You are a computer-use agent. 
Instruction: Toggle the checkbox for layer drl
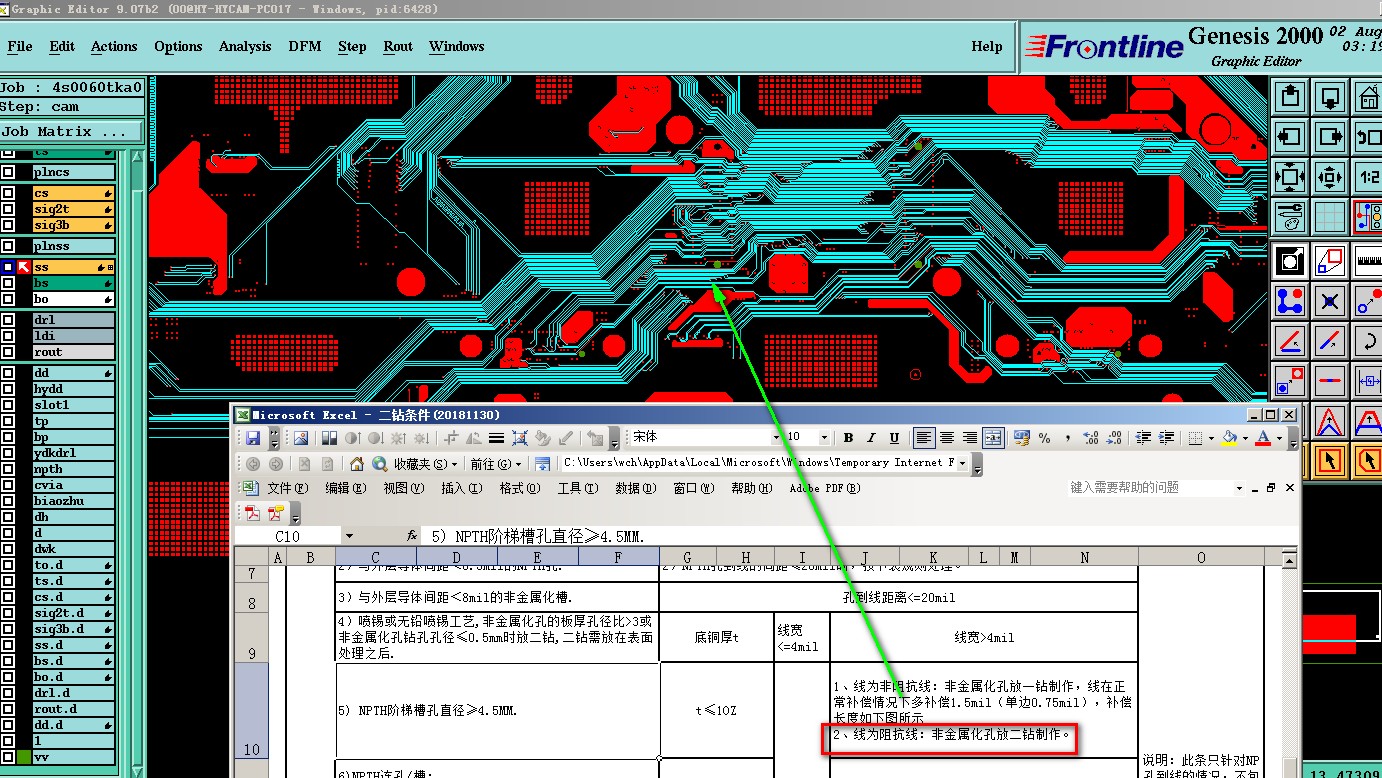click(8, 320)
